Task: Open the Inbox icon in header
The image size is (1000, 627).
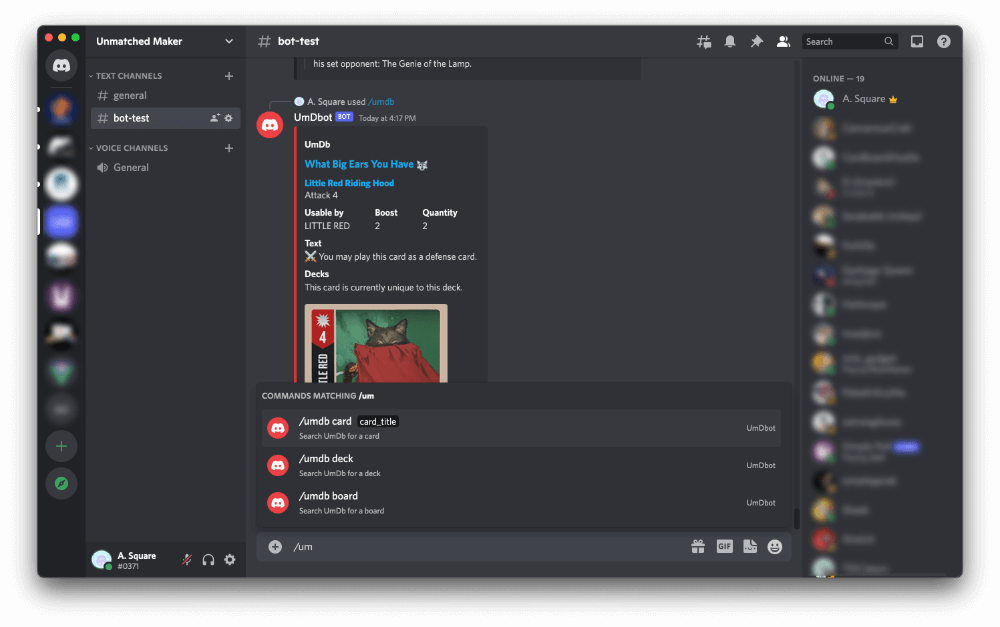Action: point(917,42)
